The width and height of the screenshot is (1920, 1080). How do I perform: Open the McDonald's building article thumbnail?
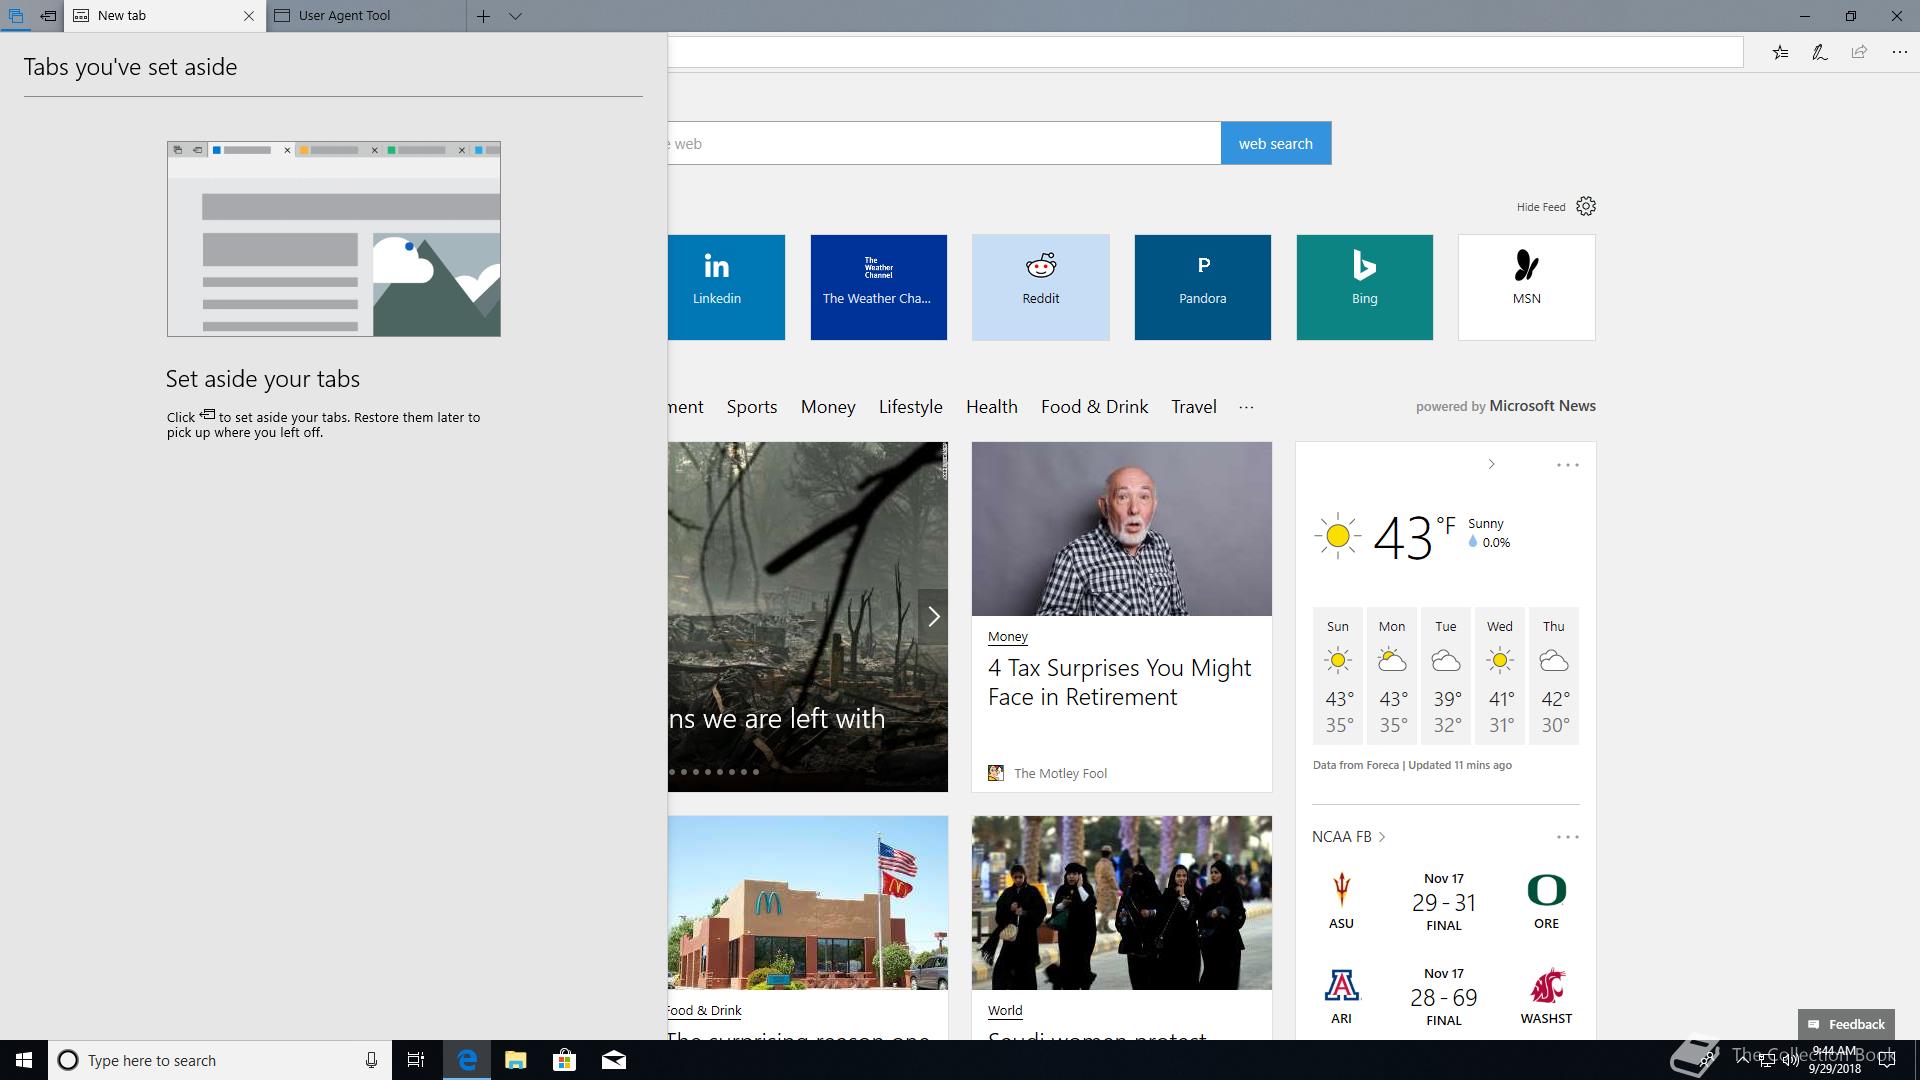pos(808,903)
